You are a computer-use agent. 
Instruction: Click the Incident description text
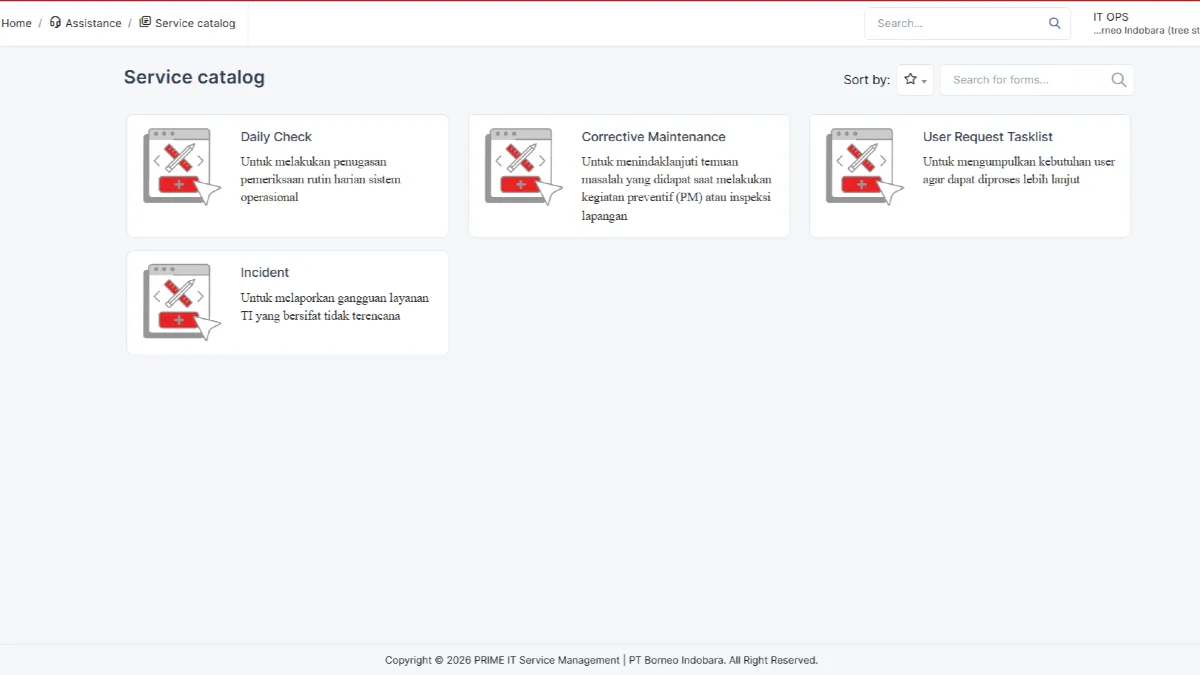[x=335, y=307]
